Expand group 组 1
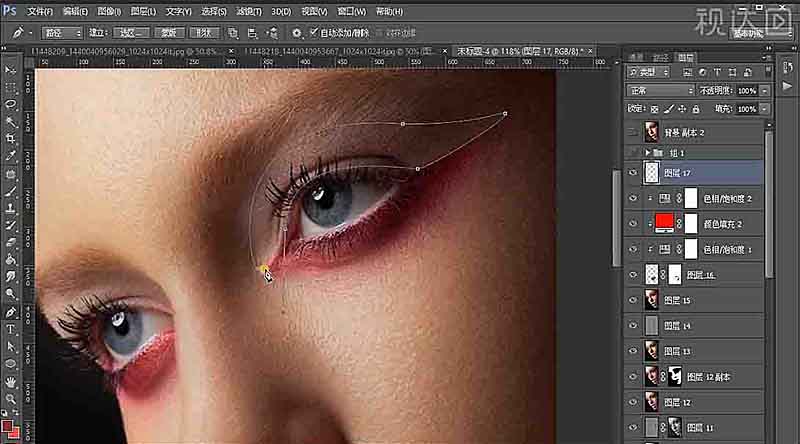 (x=647, y=153)
